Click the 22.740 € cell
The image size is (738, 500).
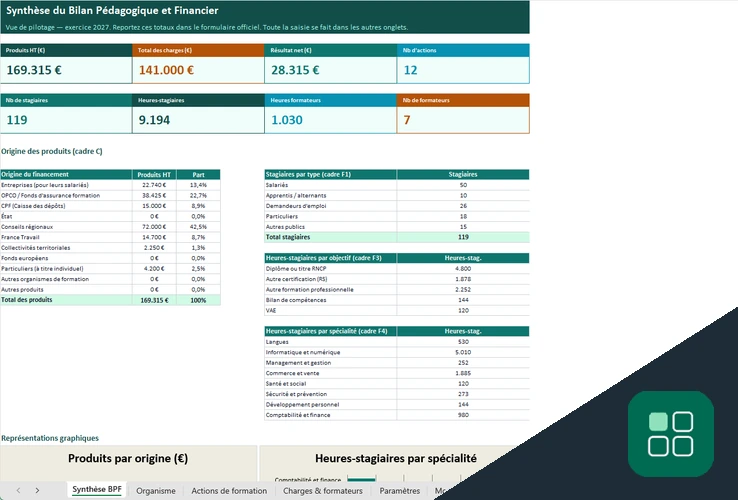pos(154,185)
